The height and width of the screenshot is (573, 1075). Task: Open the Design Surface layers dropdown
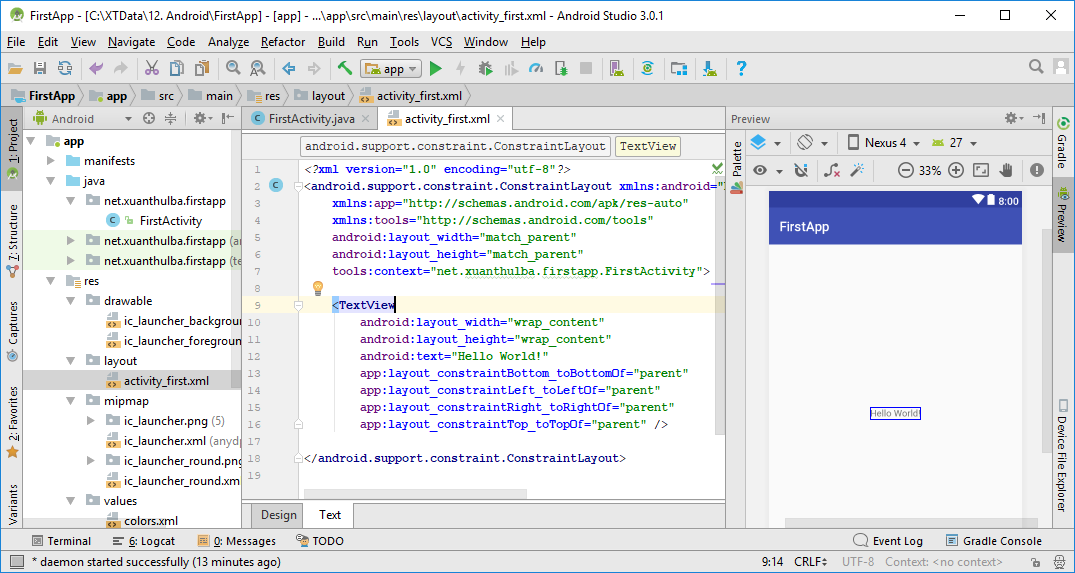764,143
